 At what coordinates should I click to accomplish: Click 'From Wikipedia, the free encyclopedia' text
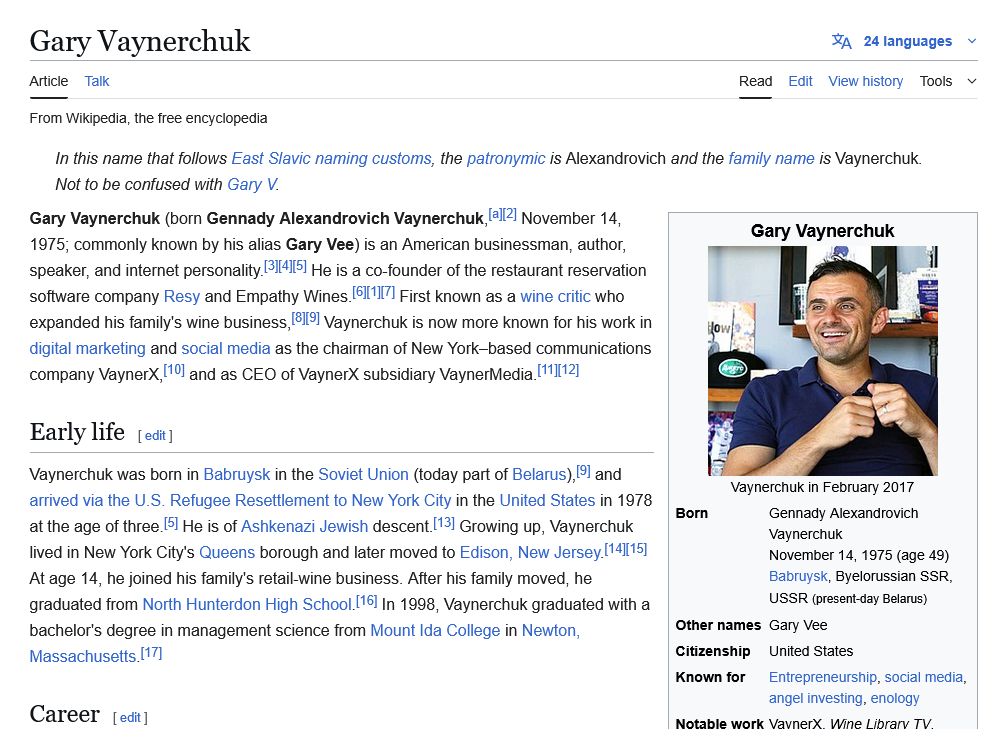pos(148,119)
